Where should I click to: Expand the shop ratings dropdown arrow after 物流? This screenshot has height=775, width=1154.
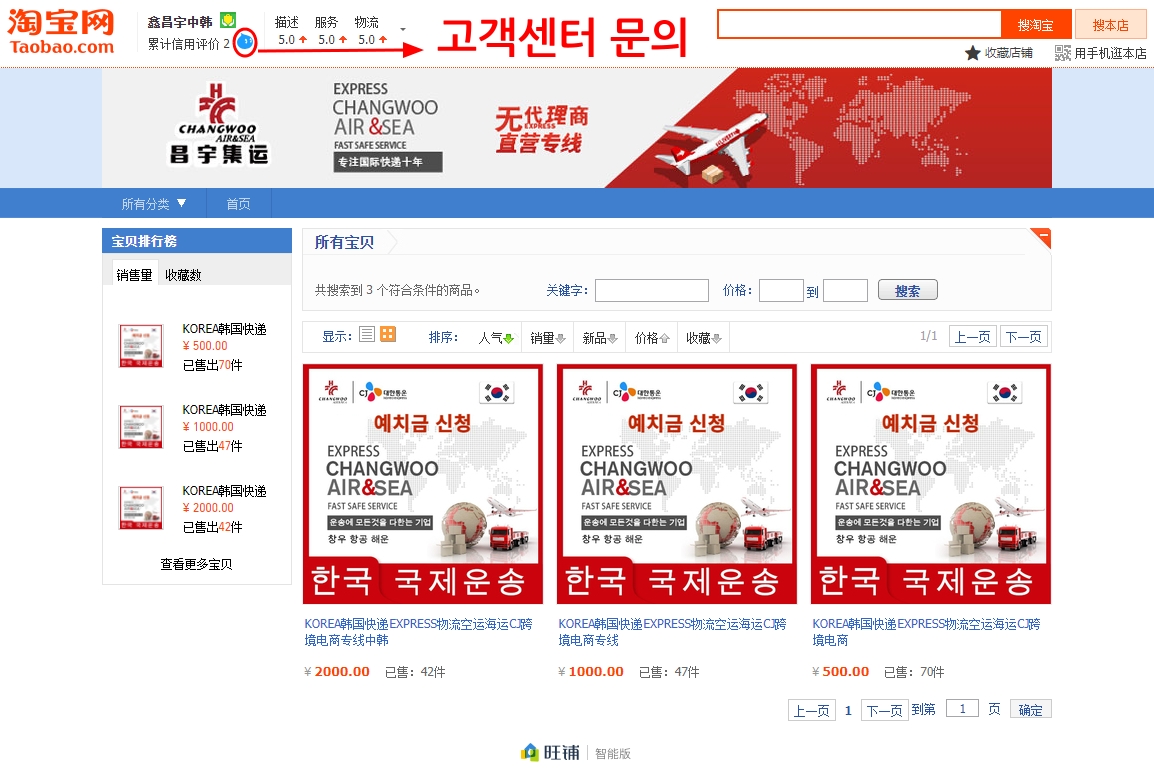[x=403, y=30]
